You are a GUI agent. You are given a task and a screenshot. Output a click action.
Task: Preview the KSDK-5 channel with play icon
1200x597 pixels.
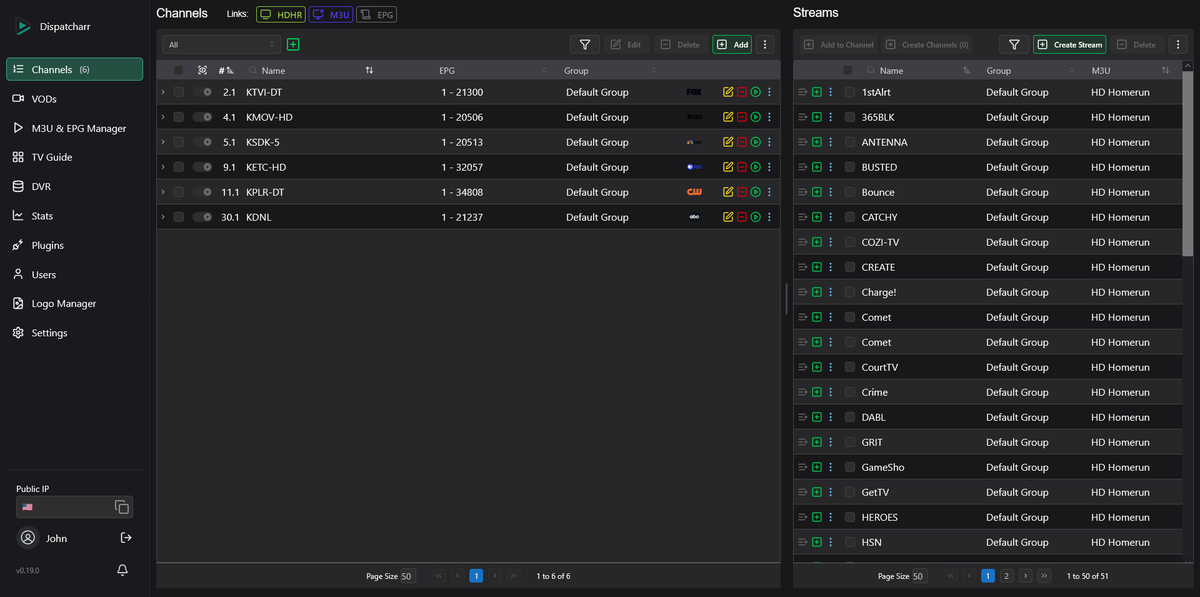tap(756, 142)
